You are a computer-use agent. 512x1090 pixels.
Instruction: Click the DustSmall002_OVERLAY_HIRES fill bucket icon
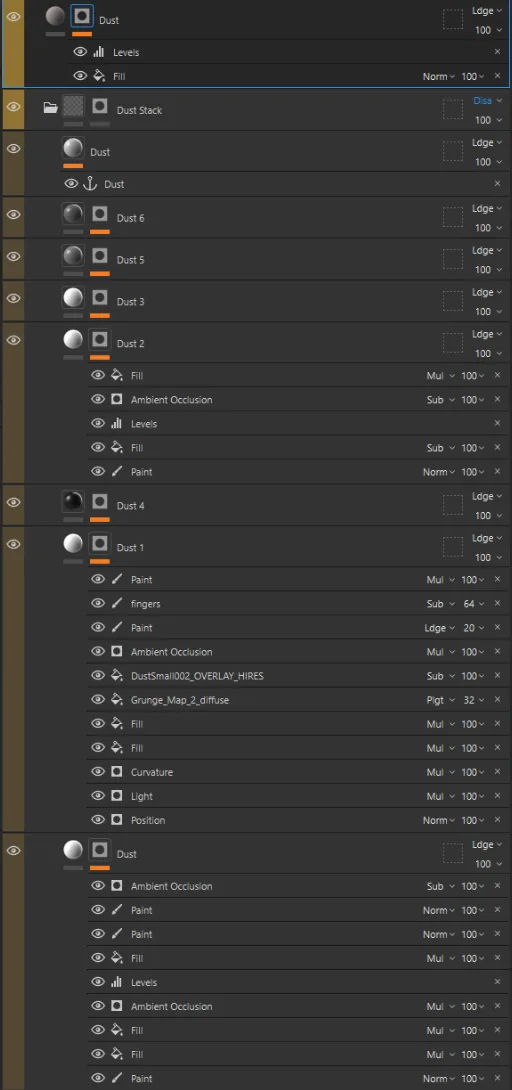tap(117, 676)
